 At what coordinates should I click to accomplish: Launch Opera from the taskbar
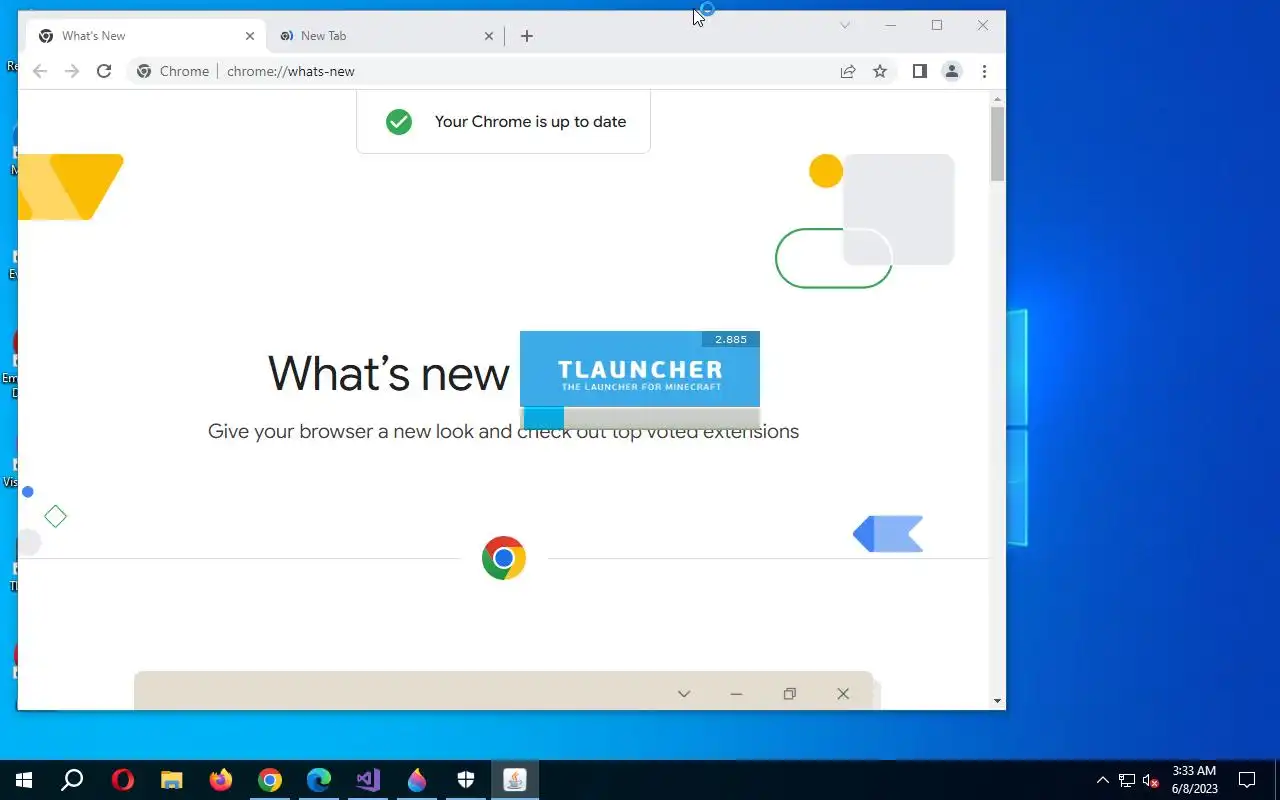(x=123, y=780)
